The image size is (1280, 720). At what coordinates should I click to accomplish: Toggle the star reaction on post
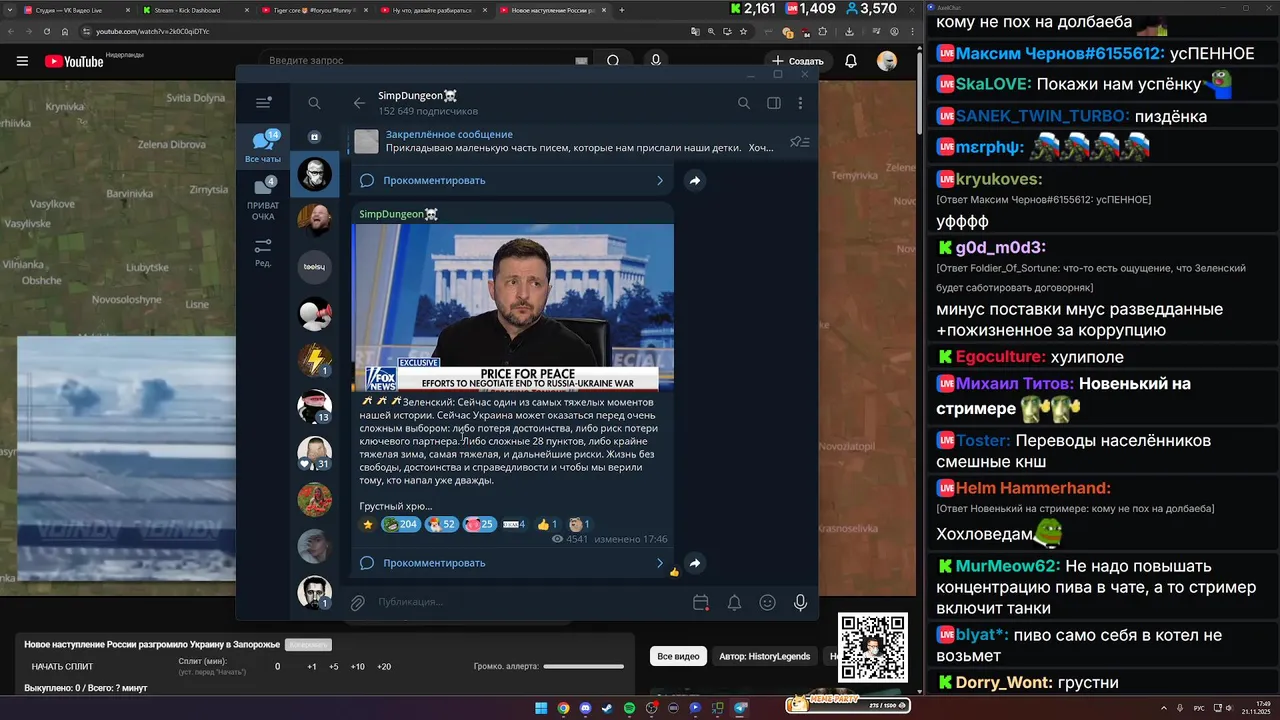(x=368, y=524)
